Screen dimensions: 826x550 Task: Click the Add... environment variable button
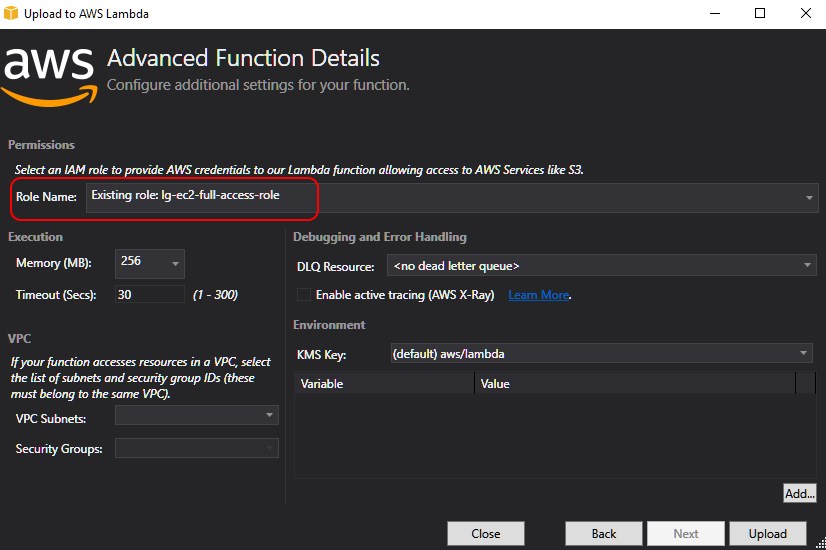tap(799, 493)
